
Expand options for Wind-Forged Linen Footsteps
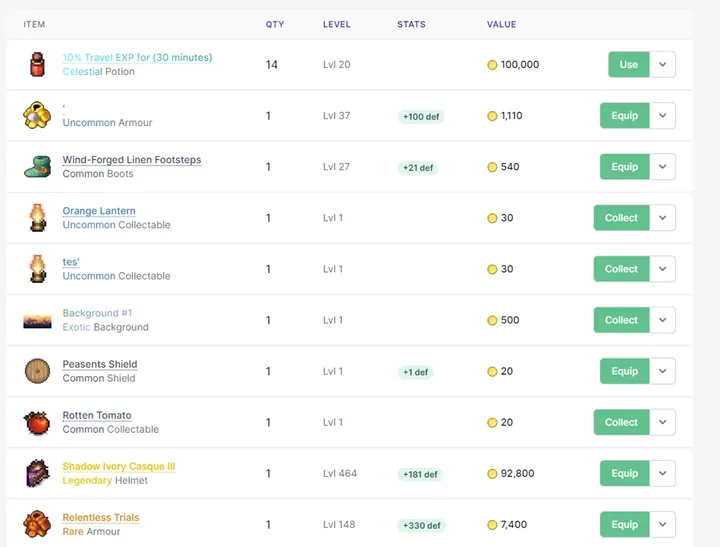coord(662,167)
